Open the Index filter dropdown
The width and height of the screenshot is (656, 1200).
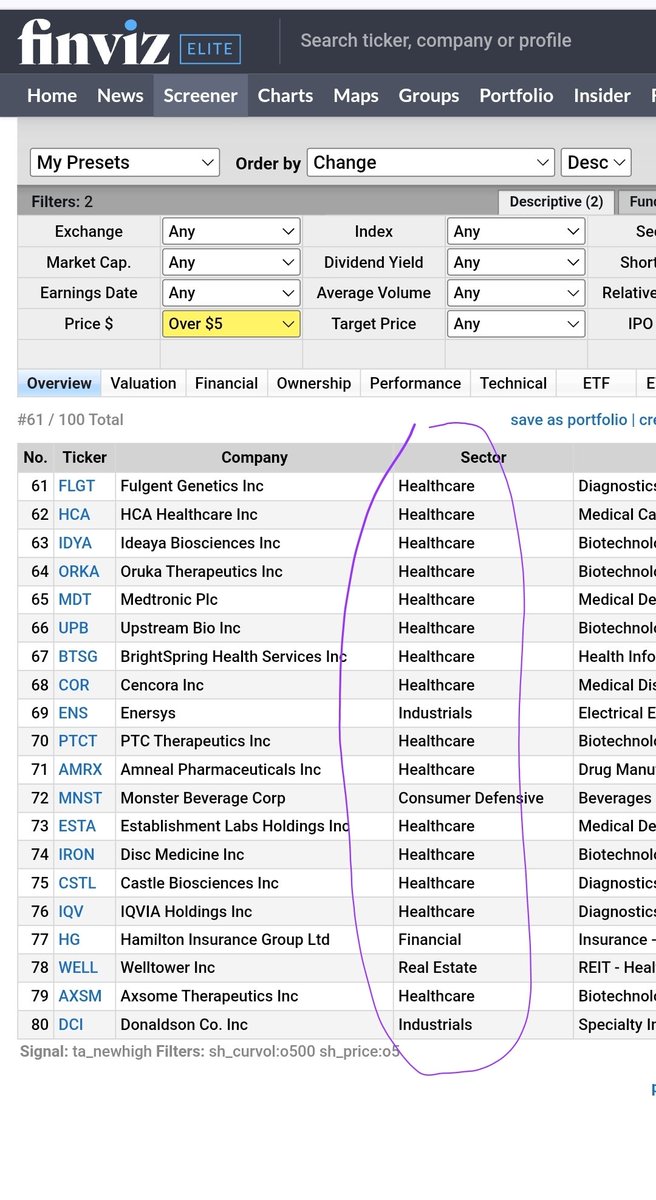click(x=516, y=231)
